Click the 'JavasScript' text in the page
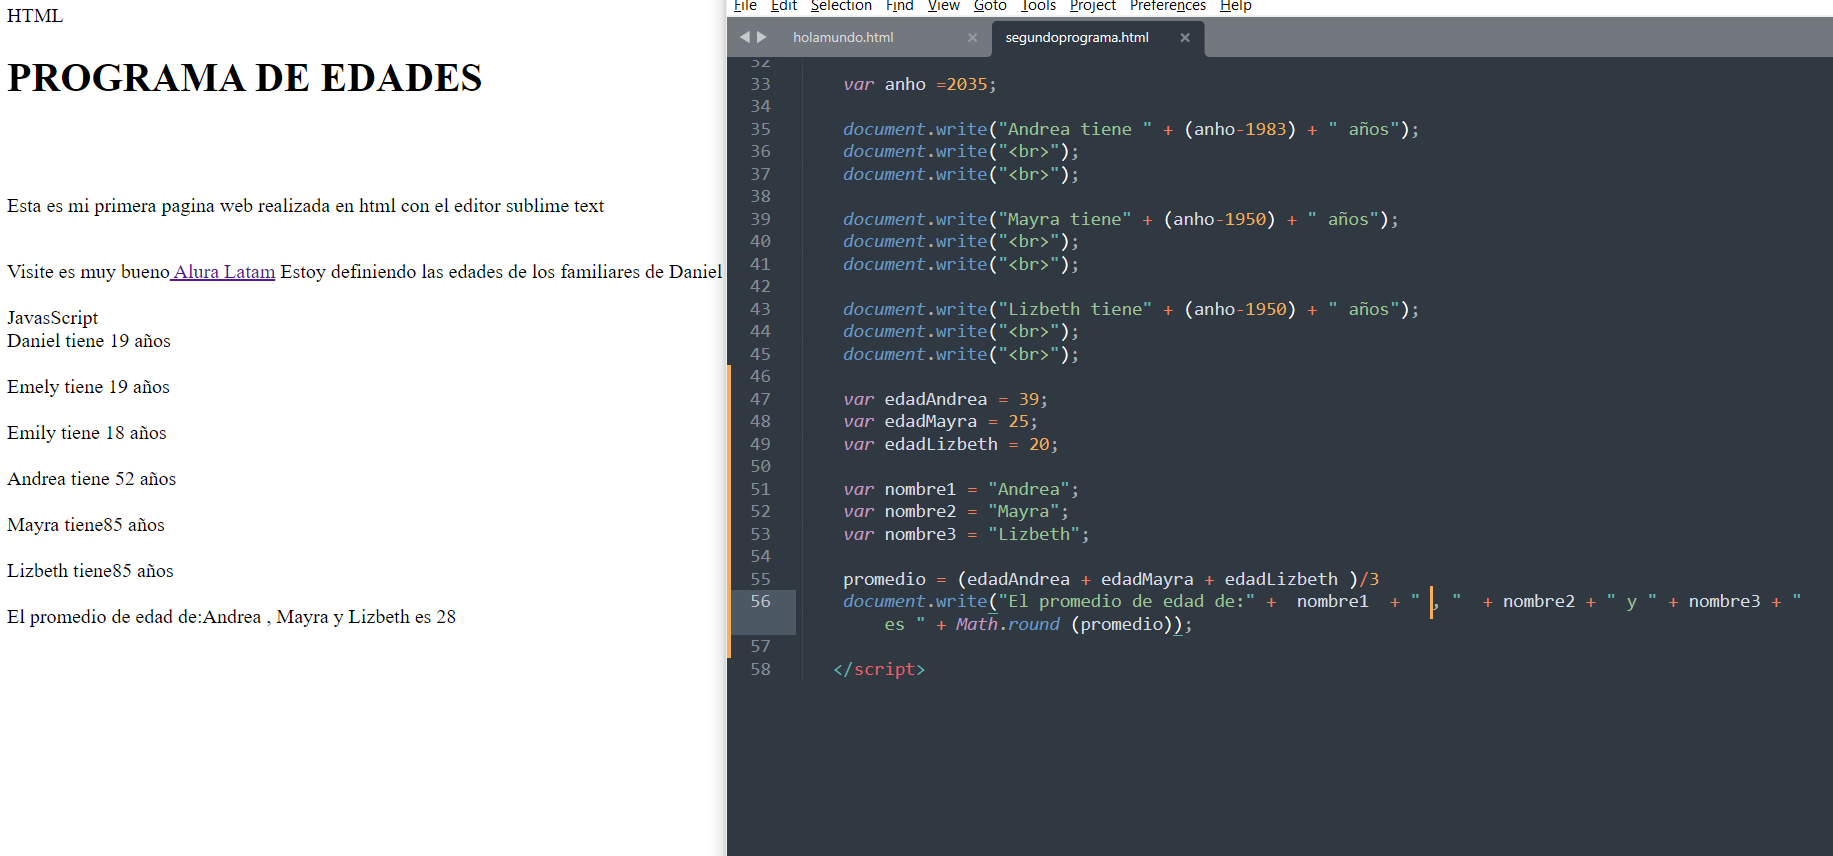1833x856 pixels. tap(52, 318)
